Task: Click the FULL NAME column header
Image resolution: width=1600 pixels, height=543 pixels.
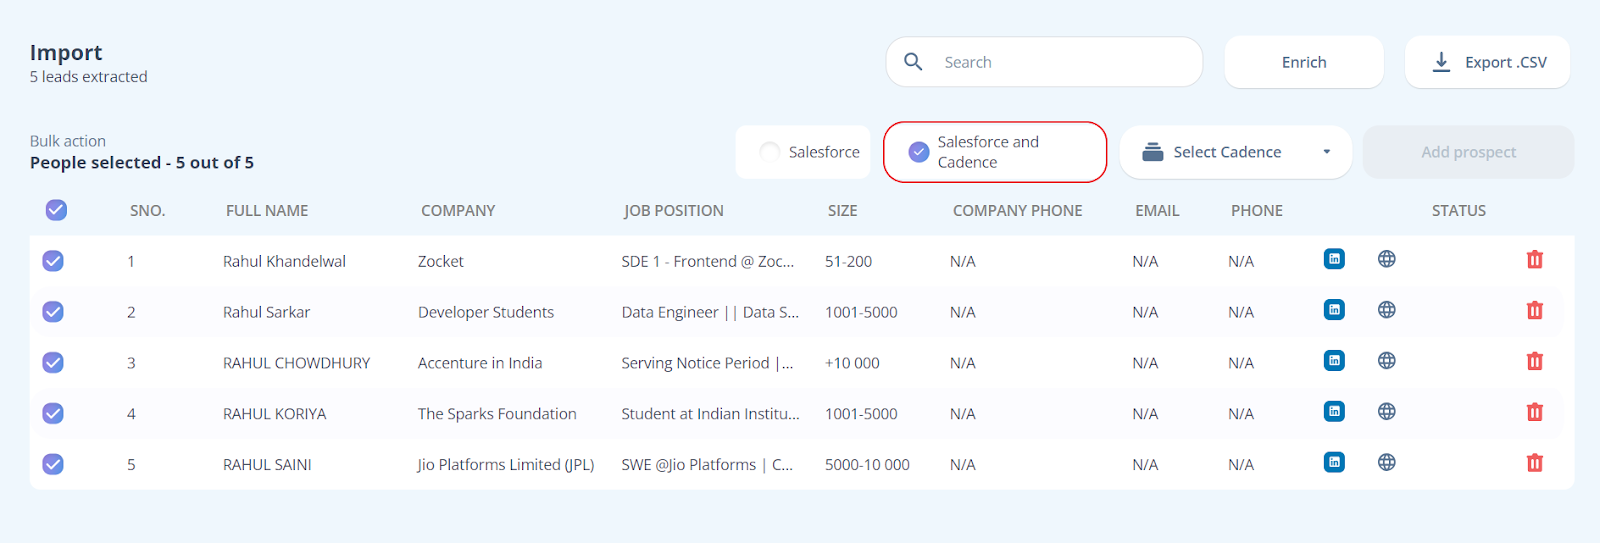Action: [267, 211]
